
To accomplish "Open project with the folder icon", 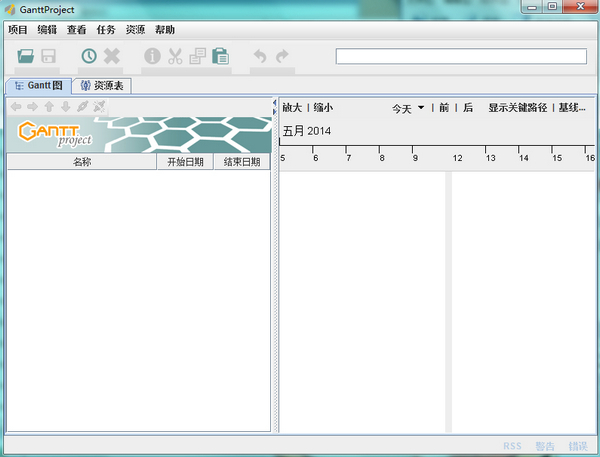I will (x=26, y=56).
